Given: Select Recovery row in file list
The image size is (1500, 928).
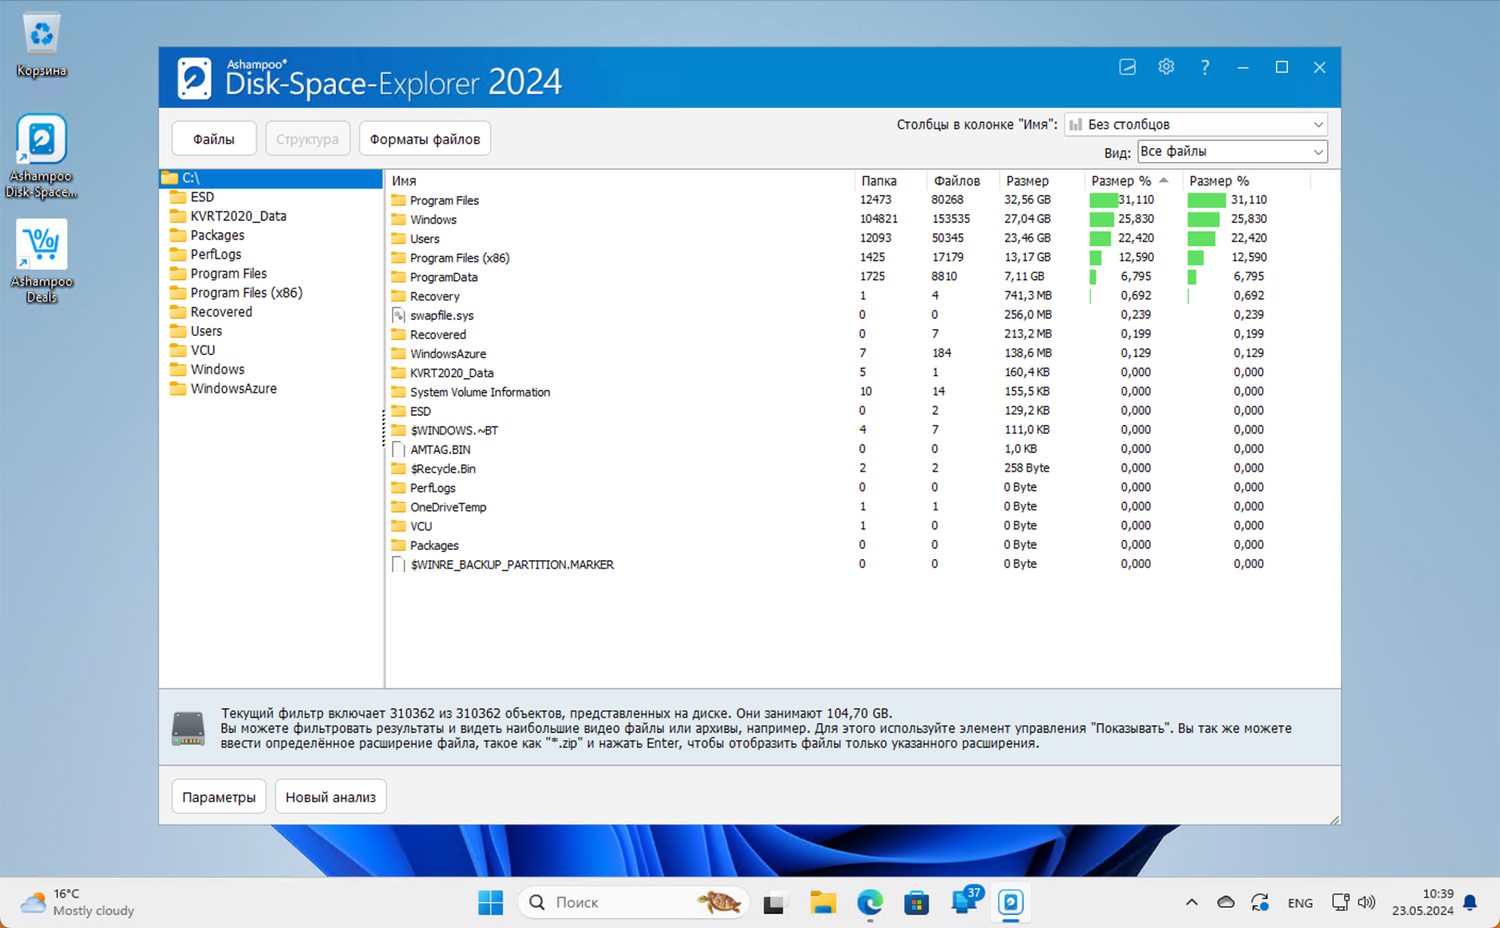Looking at the screenshot, I should (x=848, y=296).
